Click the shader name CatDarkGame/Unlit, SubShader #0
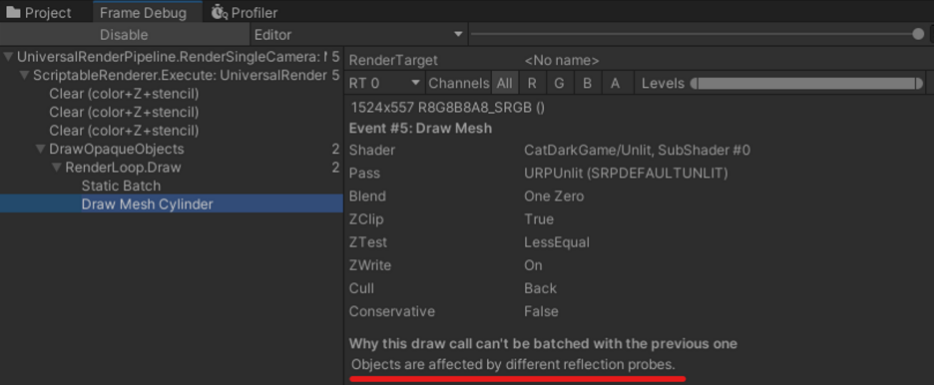 tap(637, 150)
